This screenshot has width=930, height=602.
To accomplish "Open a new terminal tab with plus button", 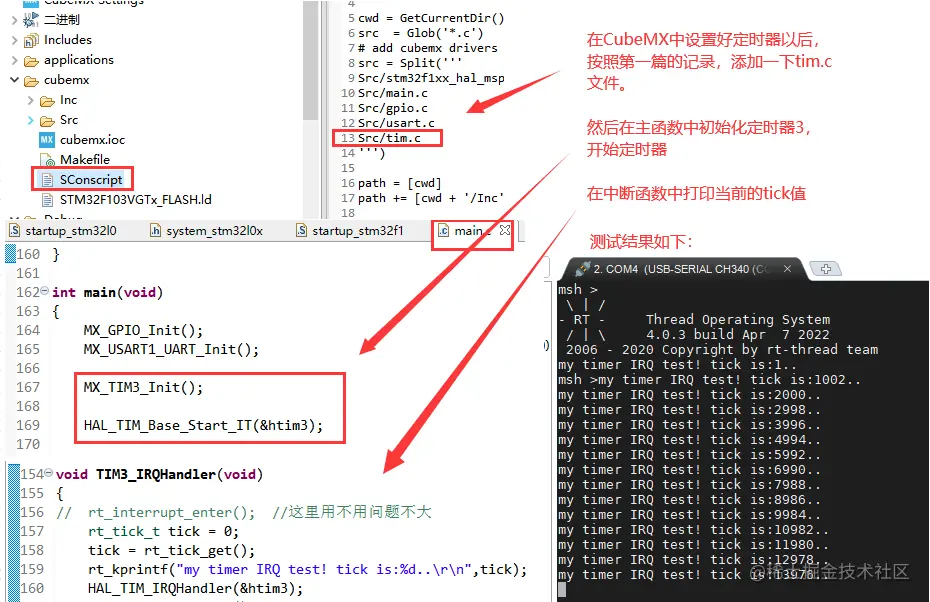I will [x=826, y=269].
